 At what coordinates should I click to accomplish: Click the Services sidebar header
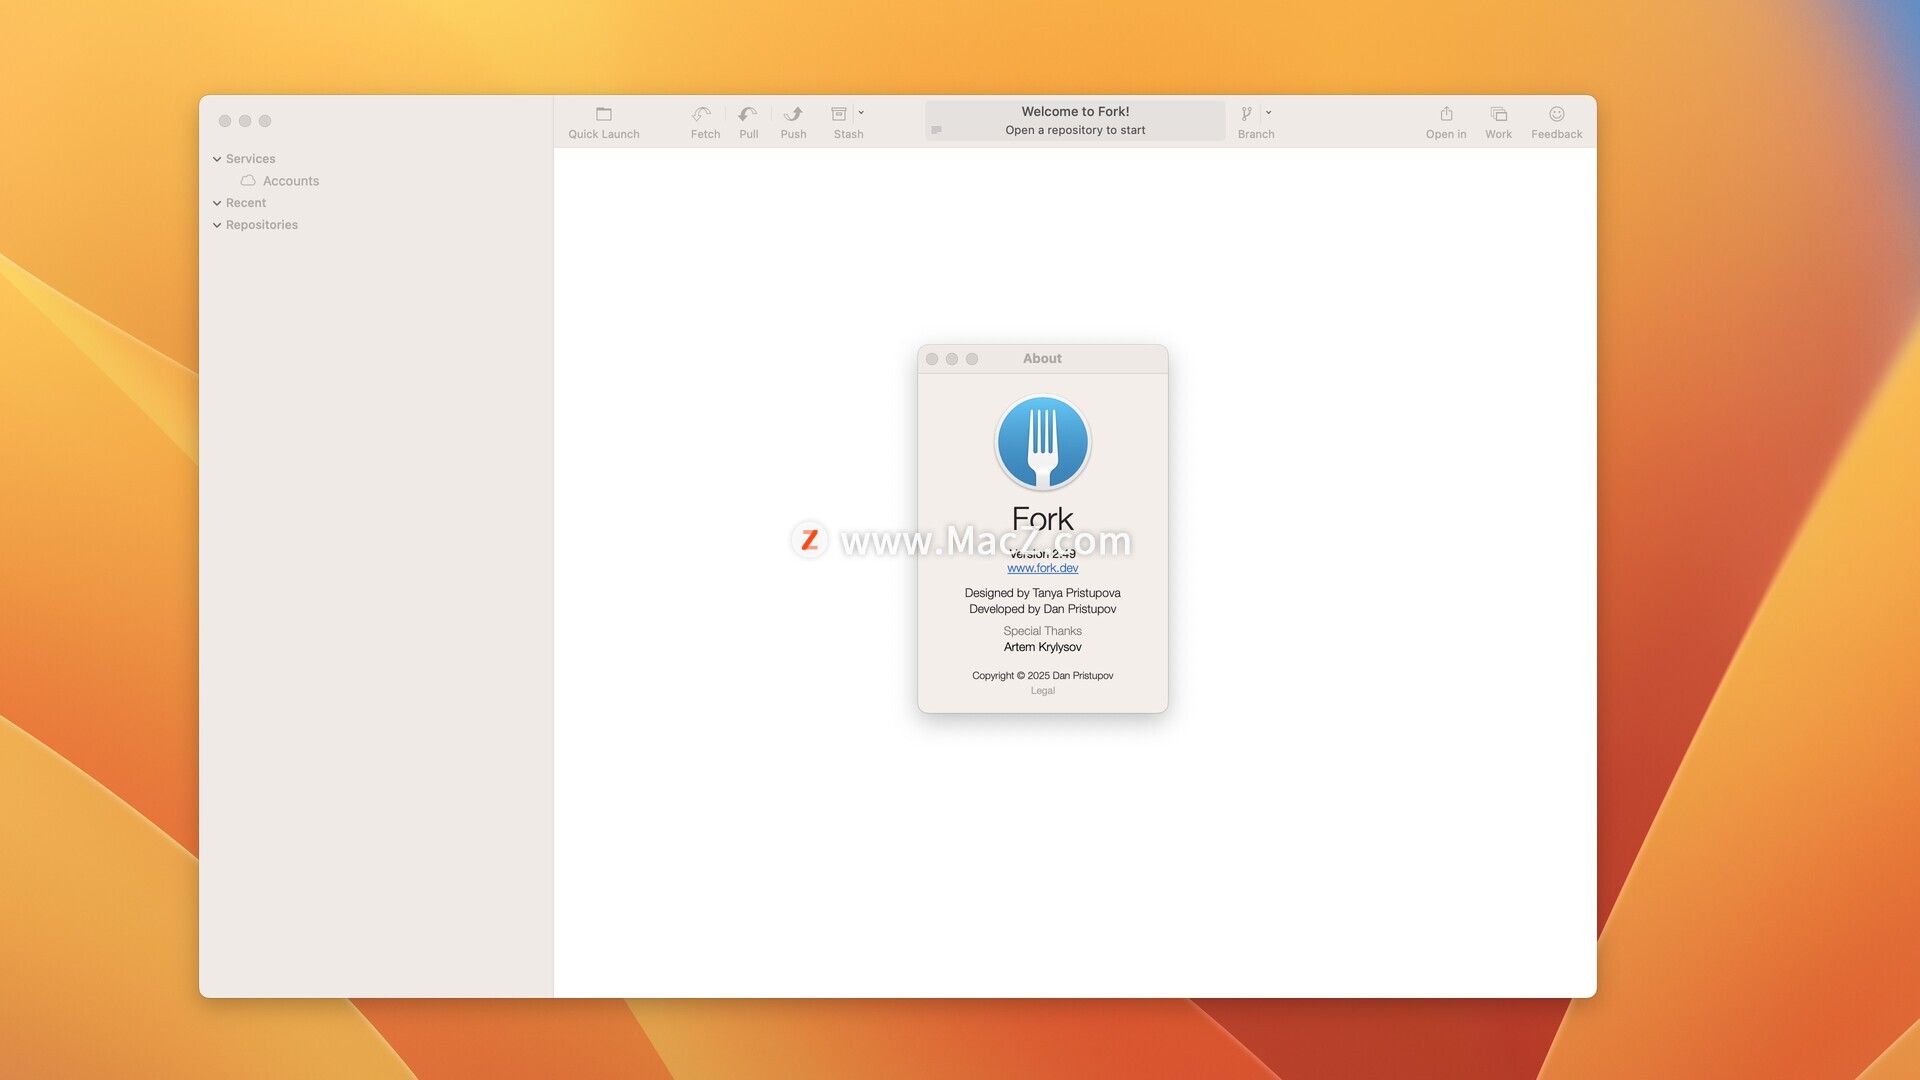pos(250,159)
